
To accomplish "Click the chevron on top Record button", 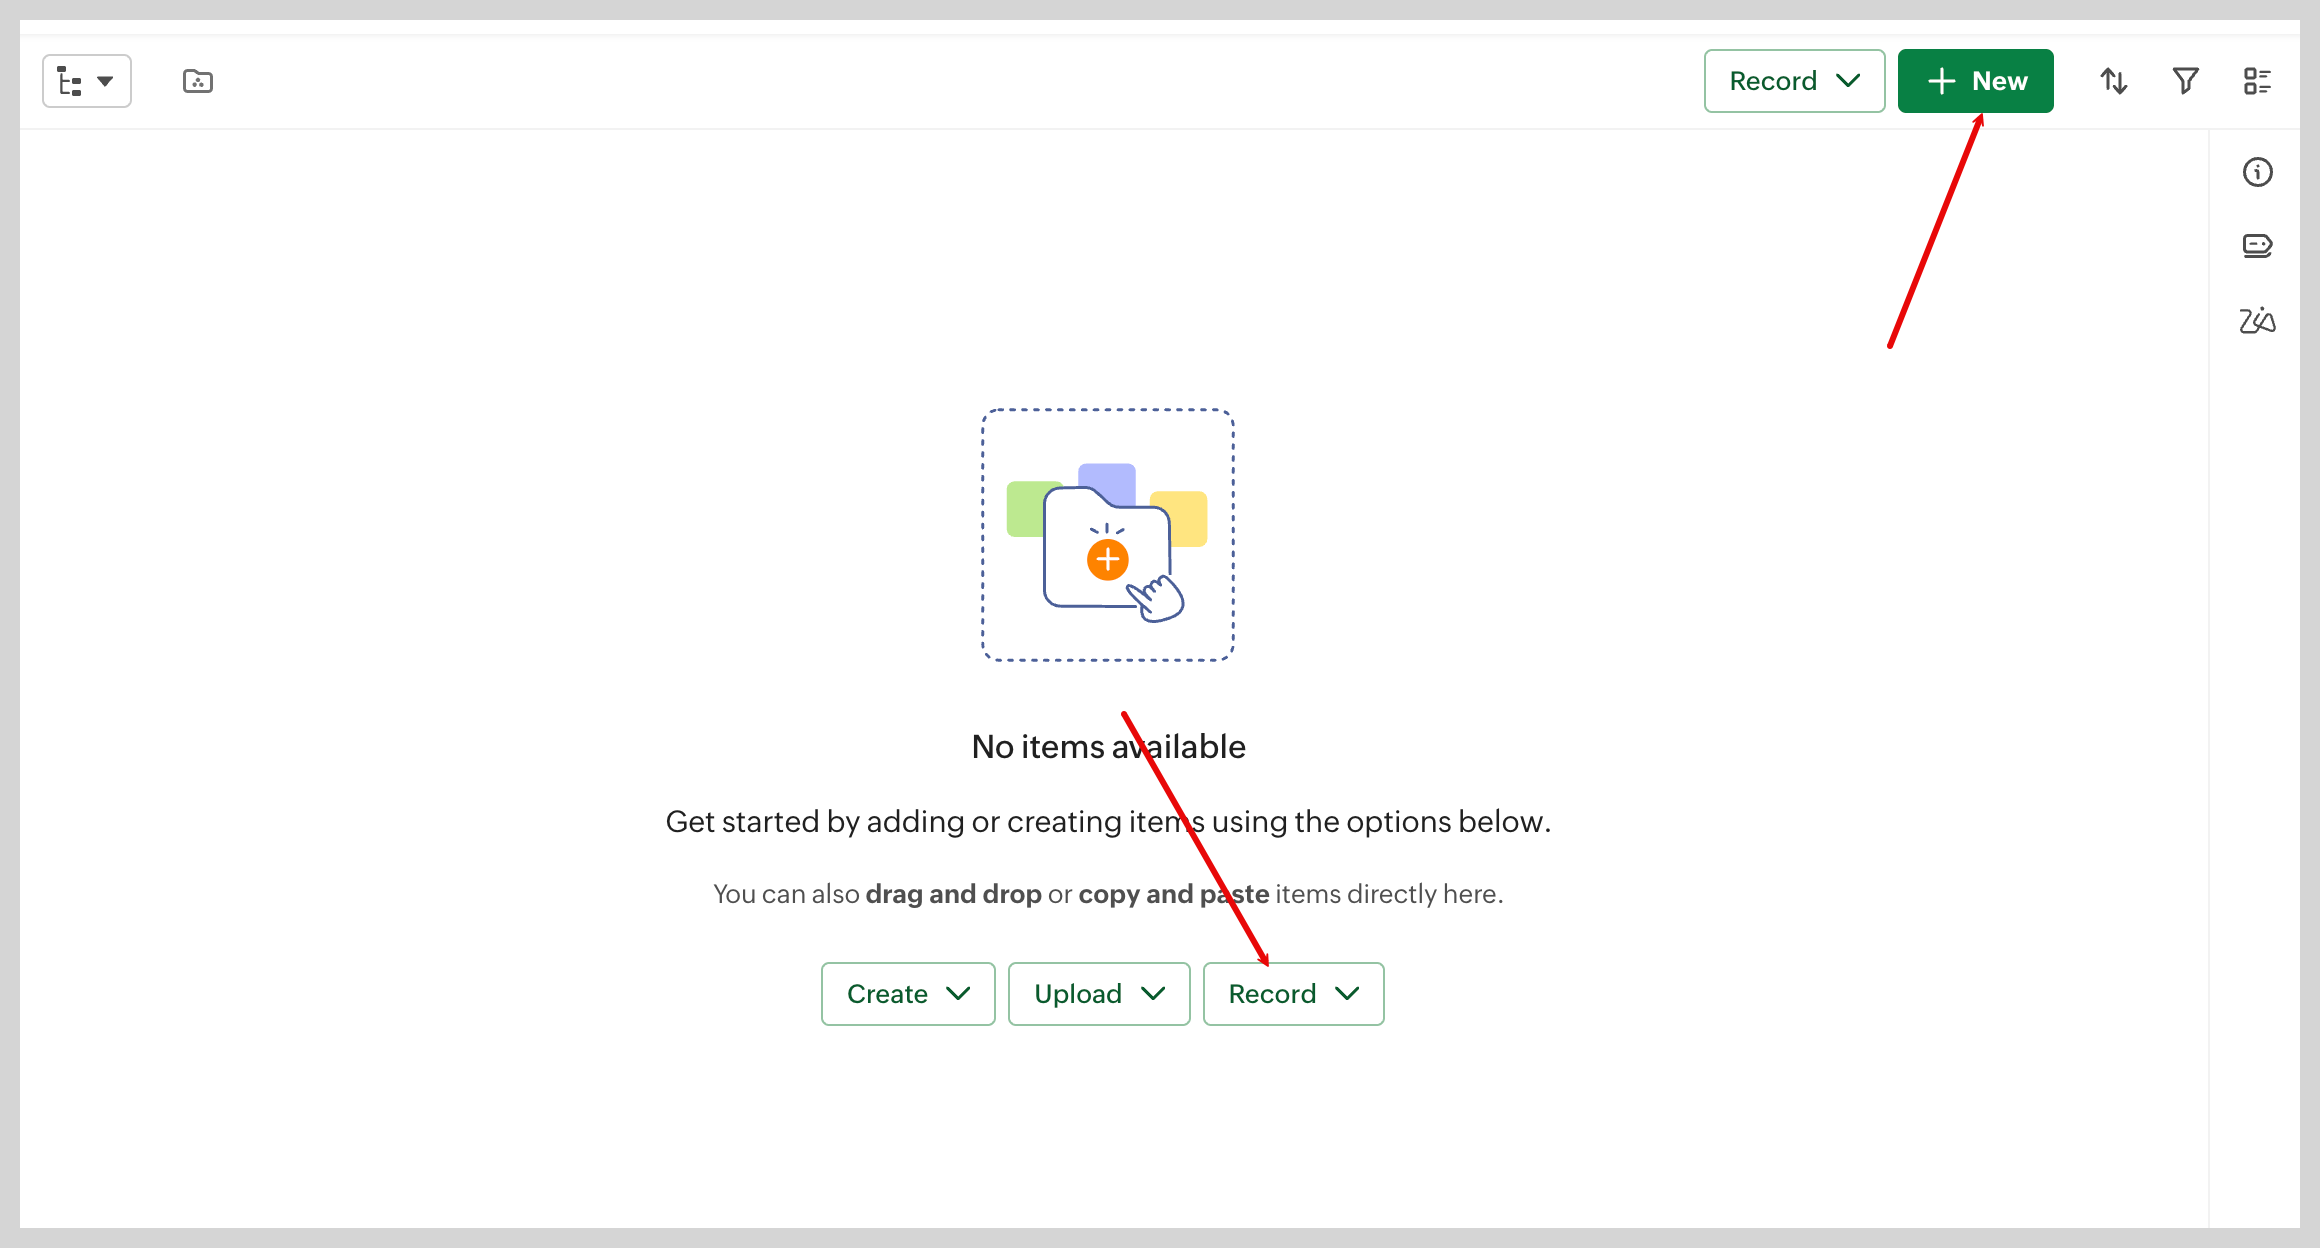I will pyautogui.click(x=1848, y=81).
